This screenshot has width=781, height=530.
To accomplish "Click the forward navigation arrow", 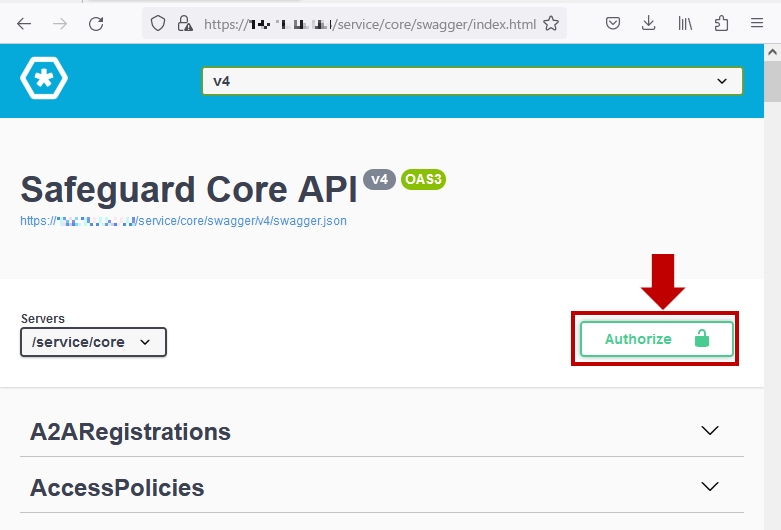I will click(60, 23).
